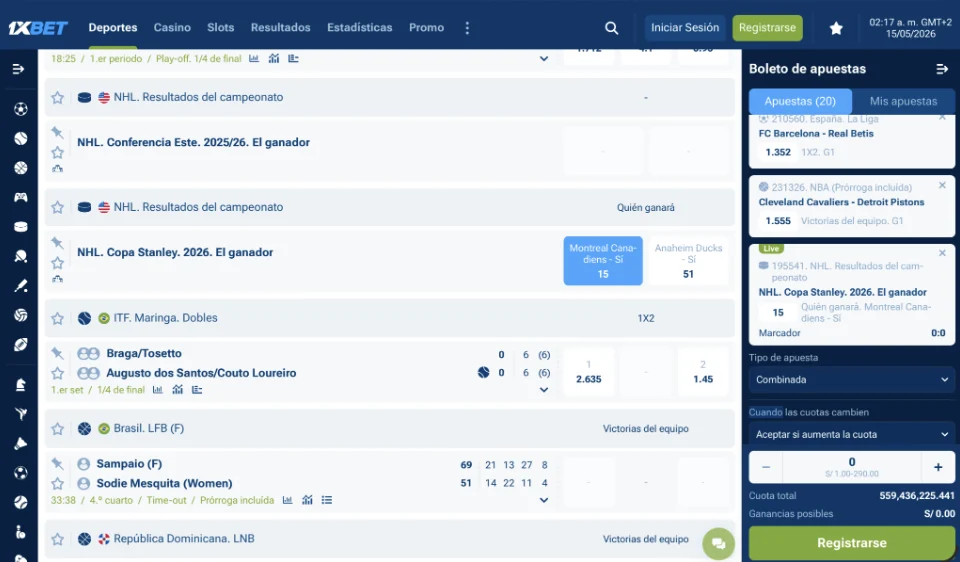Remove NHL. Copa Stanley bet from slip
Viewport: 960px width, 562px height.
coord(942,253)
